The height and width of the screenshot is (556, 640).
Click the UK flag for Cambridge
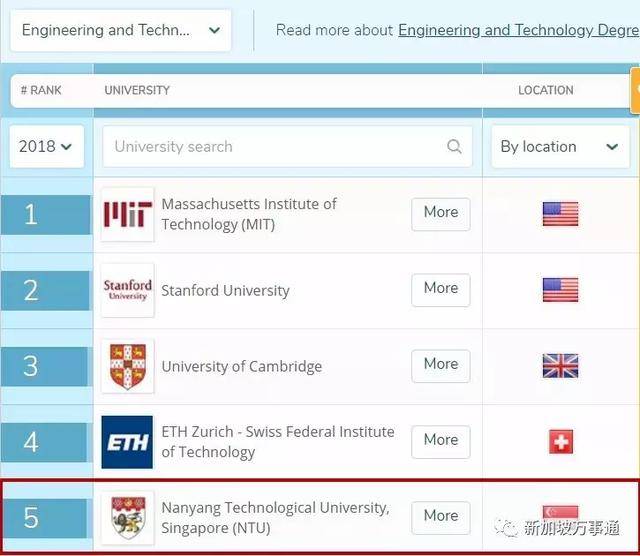[x=560, y=366]
